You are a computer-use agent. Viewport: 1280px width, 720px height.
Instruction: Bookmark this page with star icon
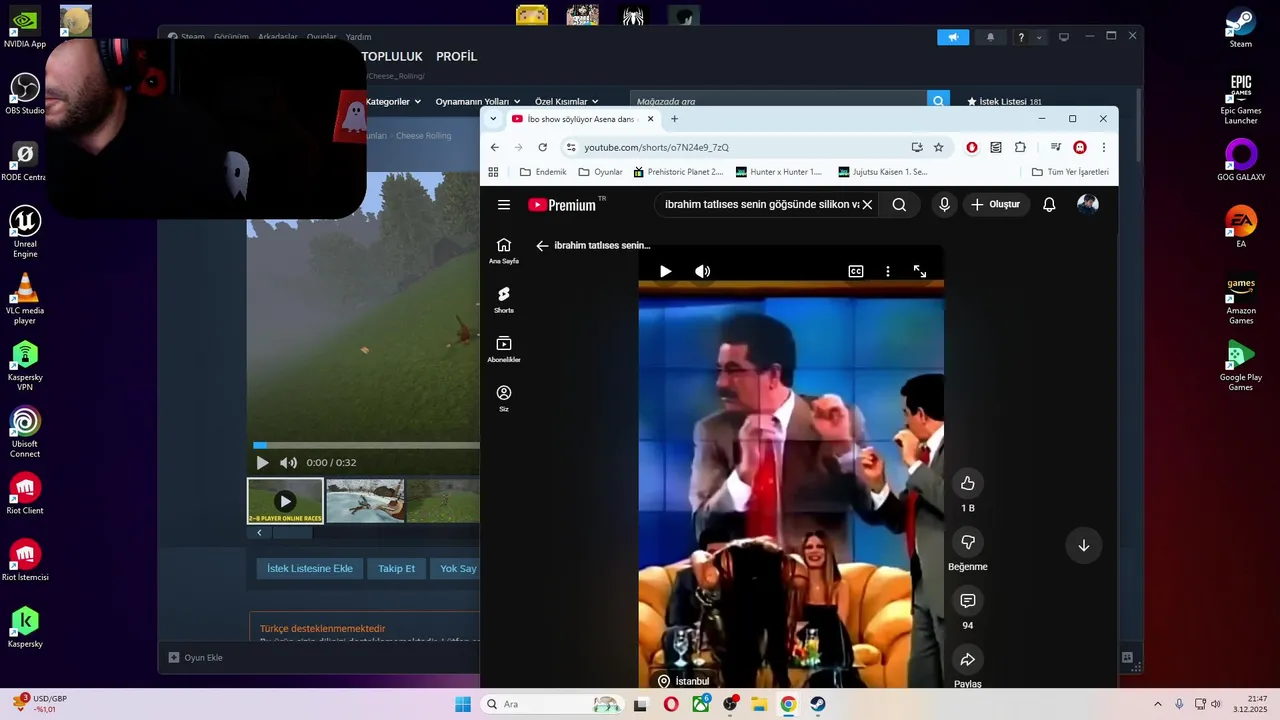pos(938,147)
